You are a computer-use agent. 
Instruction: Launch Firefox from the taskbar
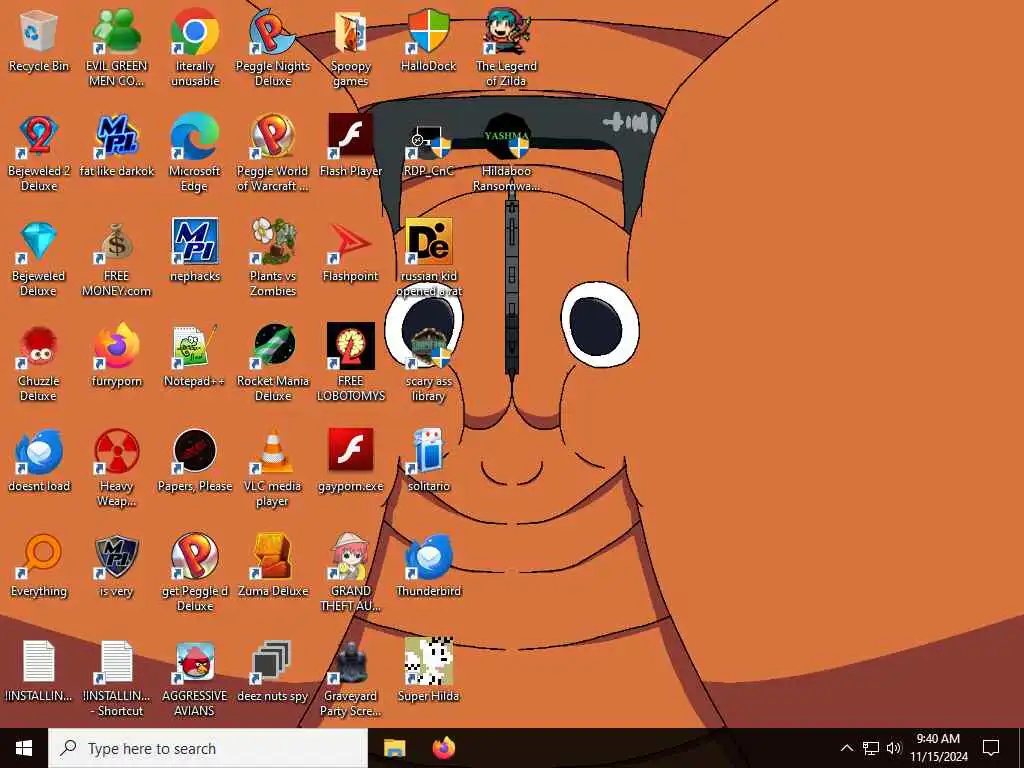[x=444, y=748]
